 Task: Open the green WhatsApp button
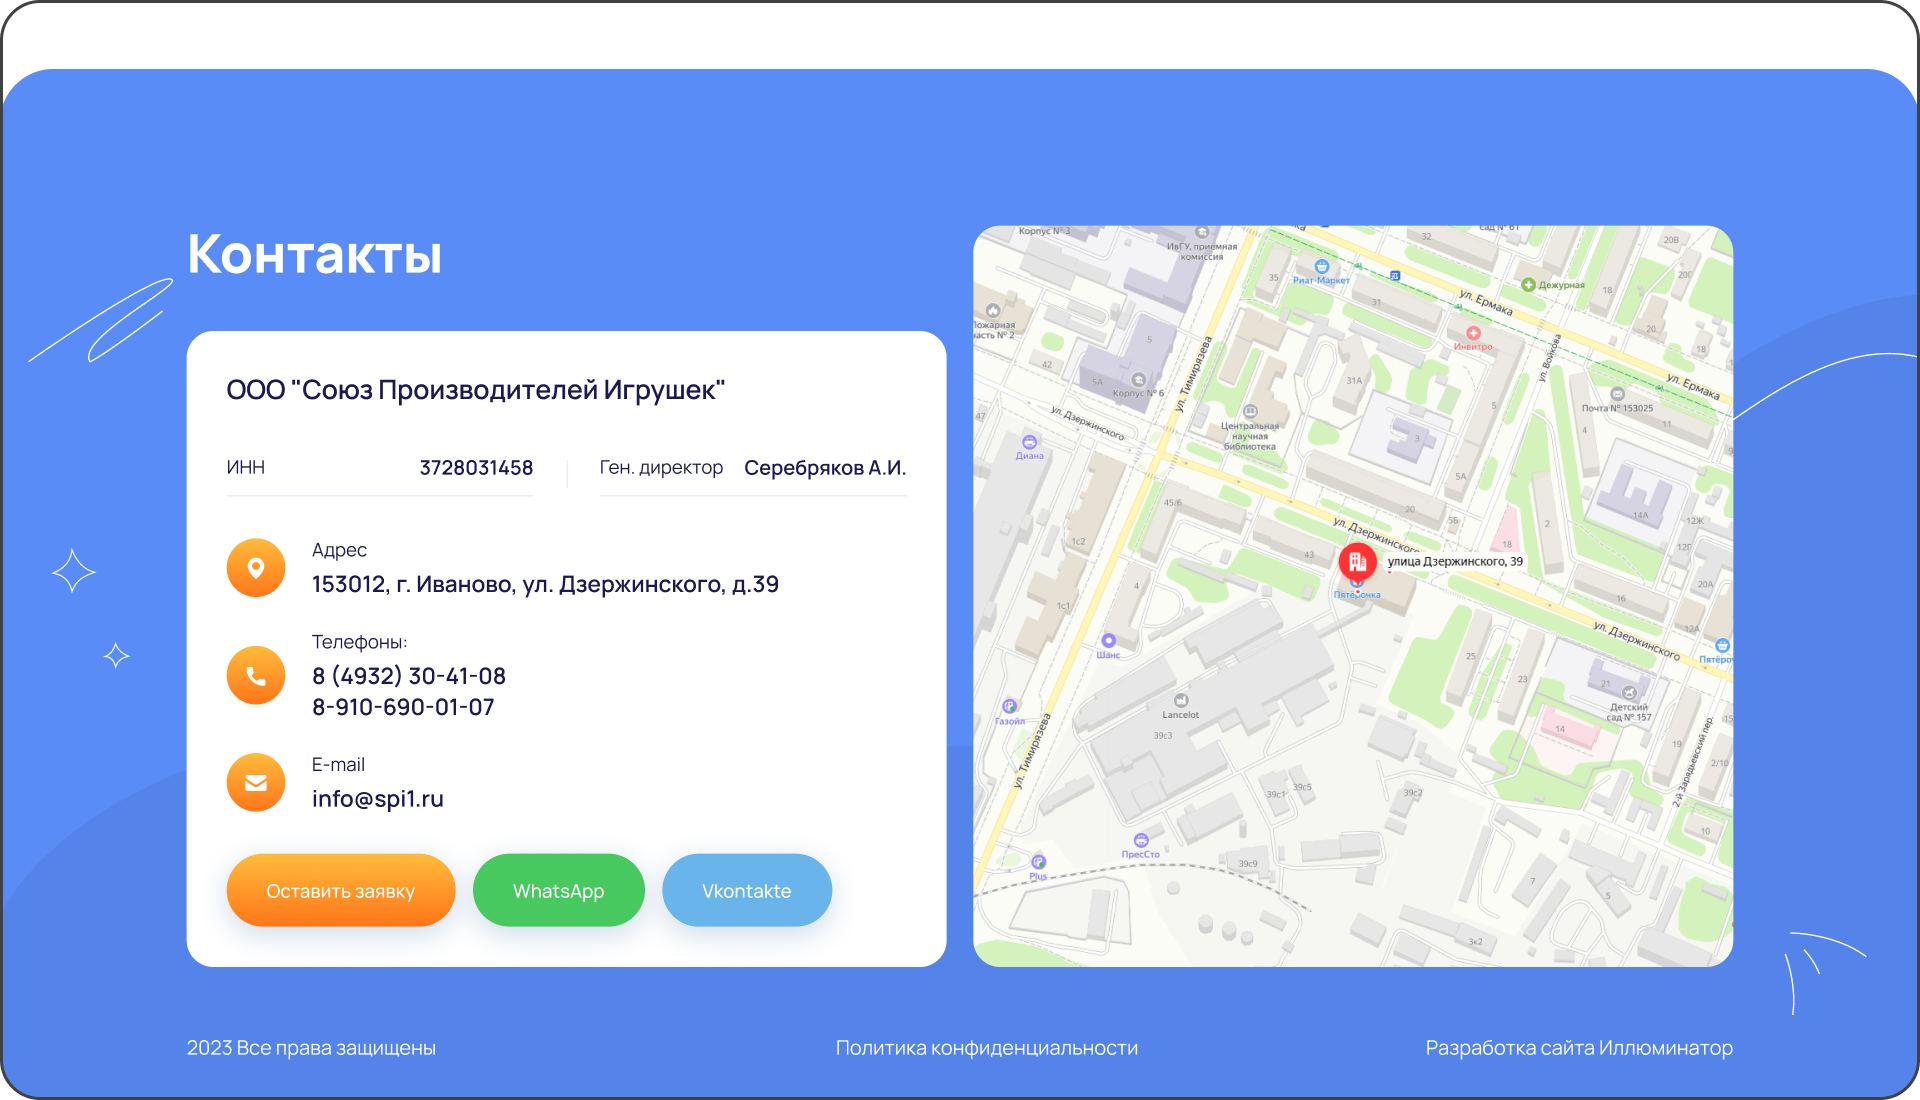click(x=559, y=890)
